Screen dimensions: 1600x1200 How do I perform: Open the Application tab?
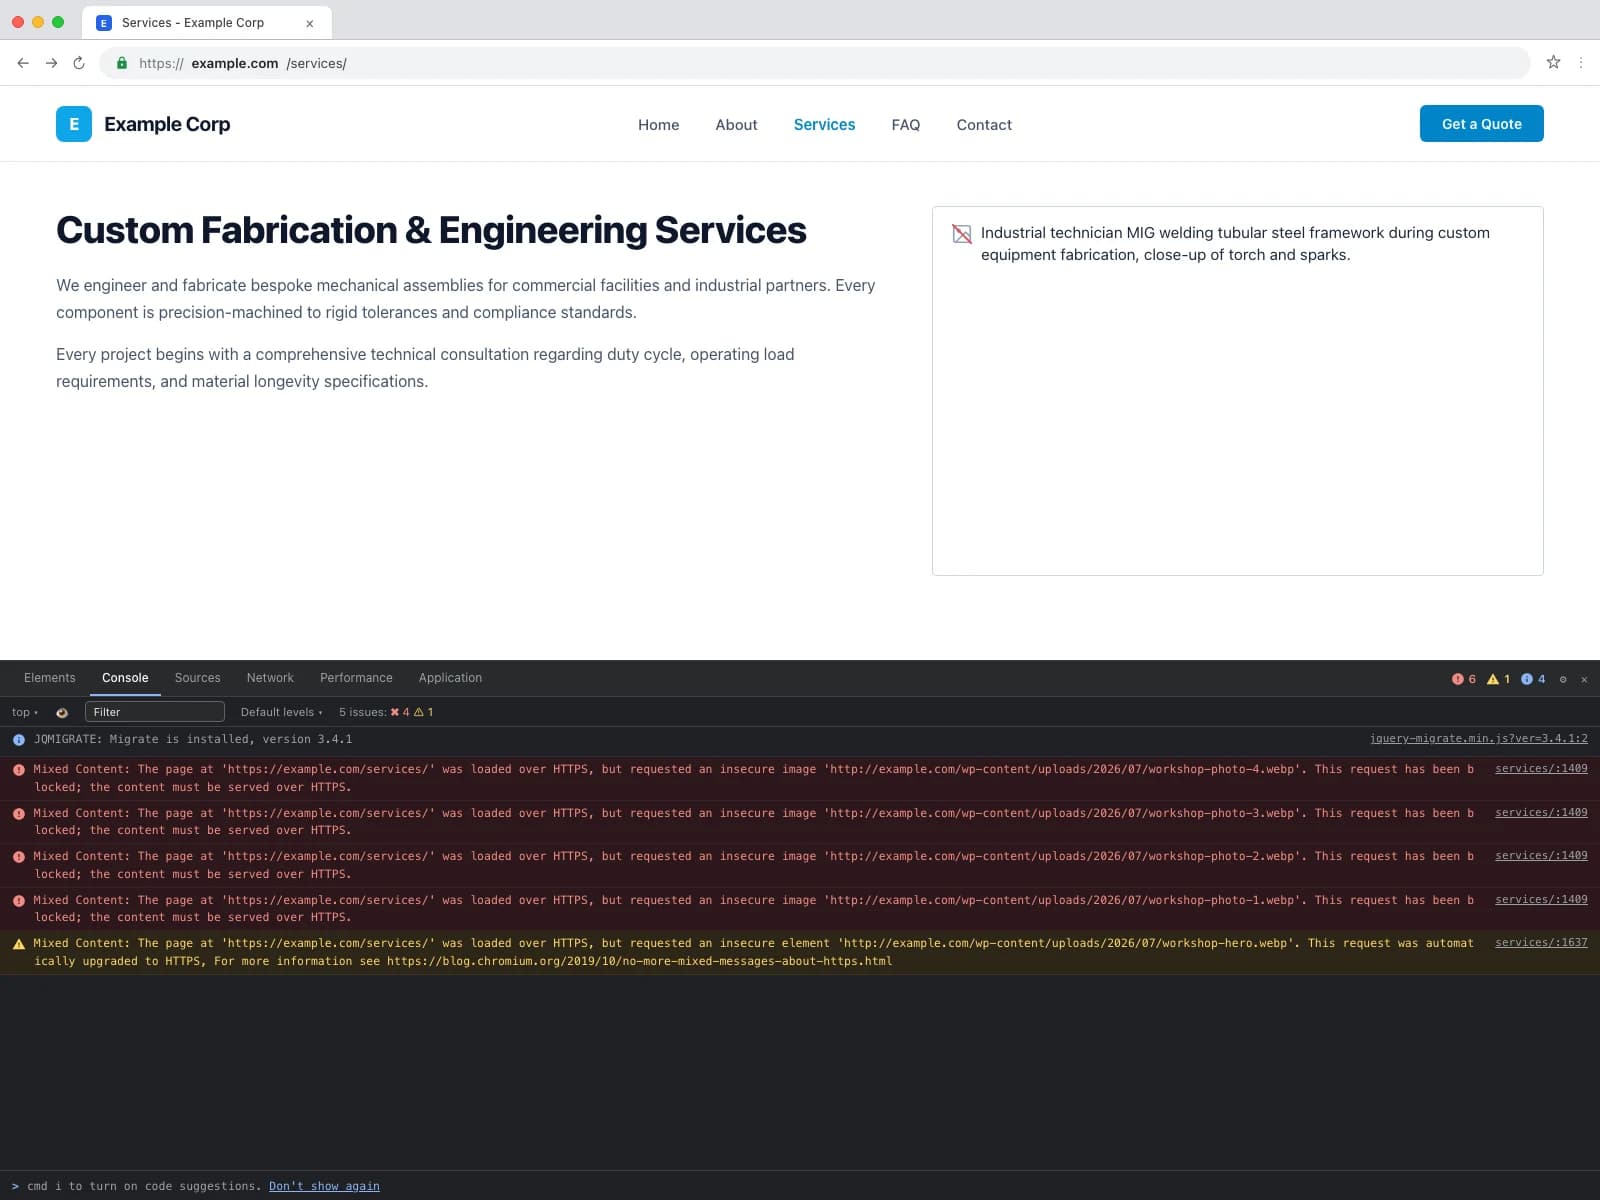[x=450, y=678]
